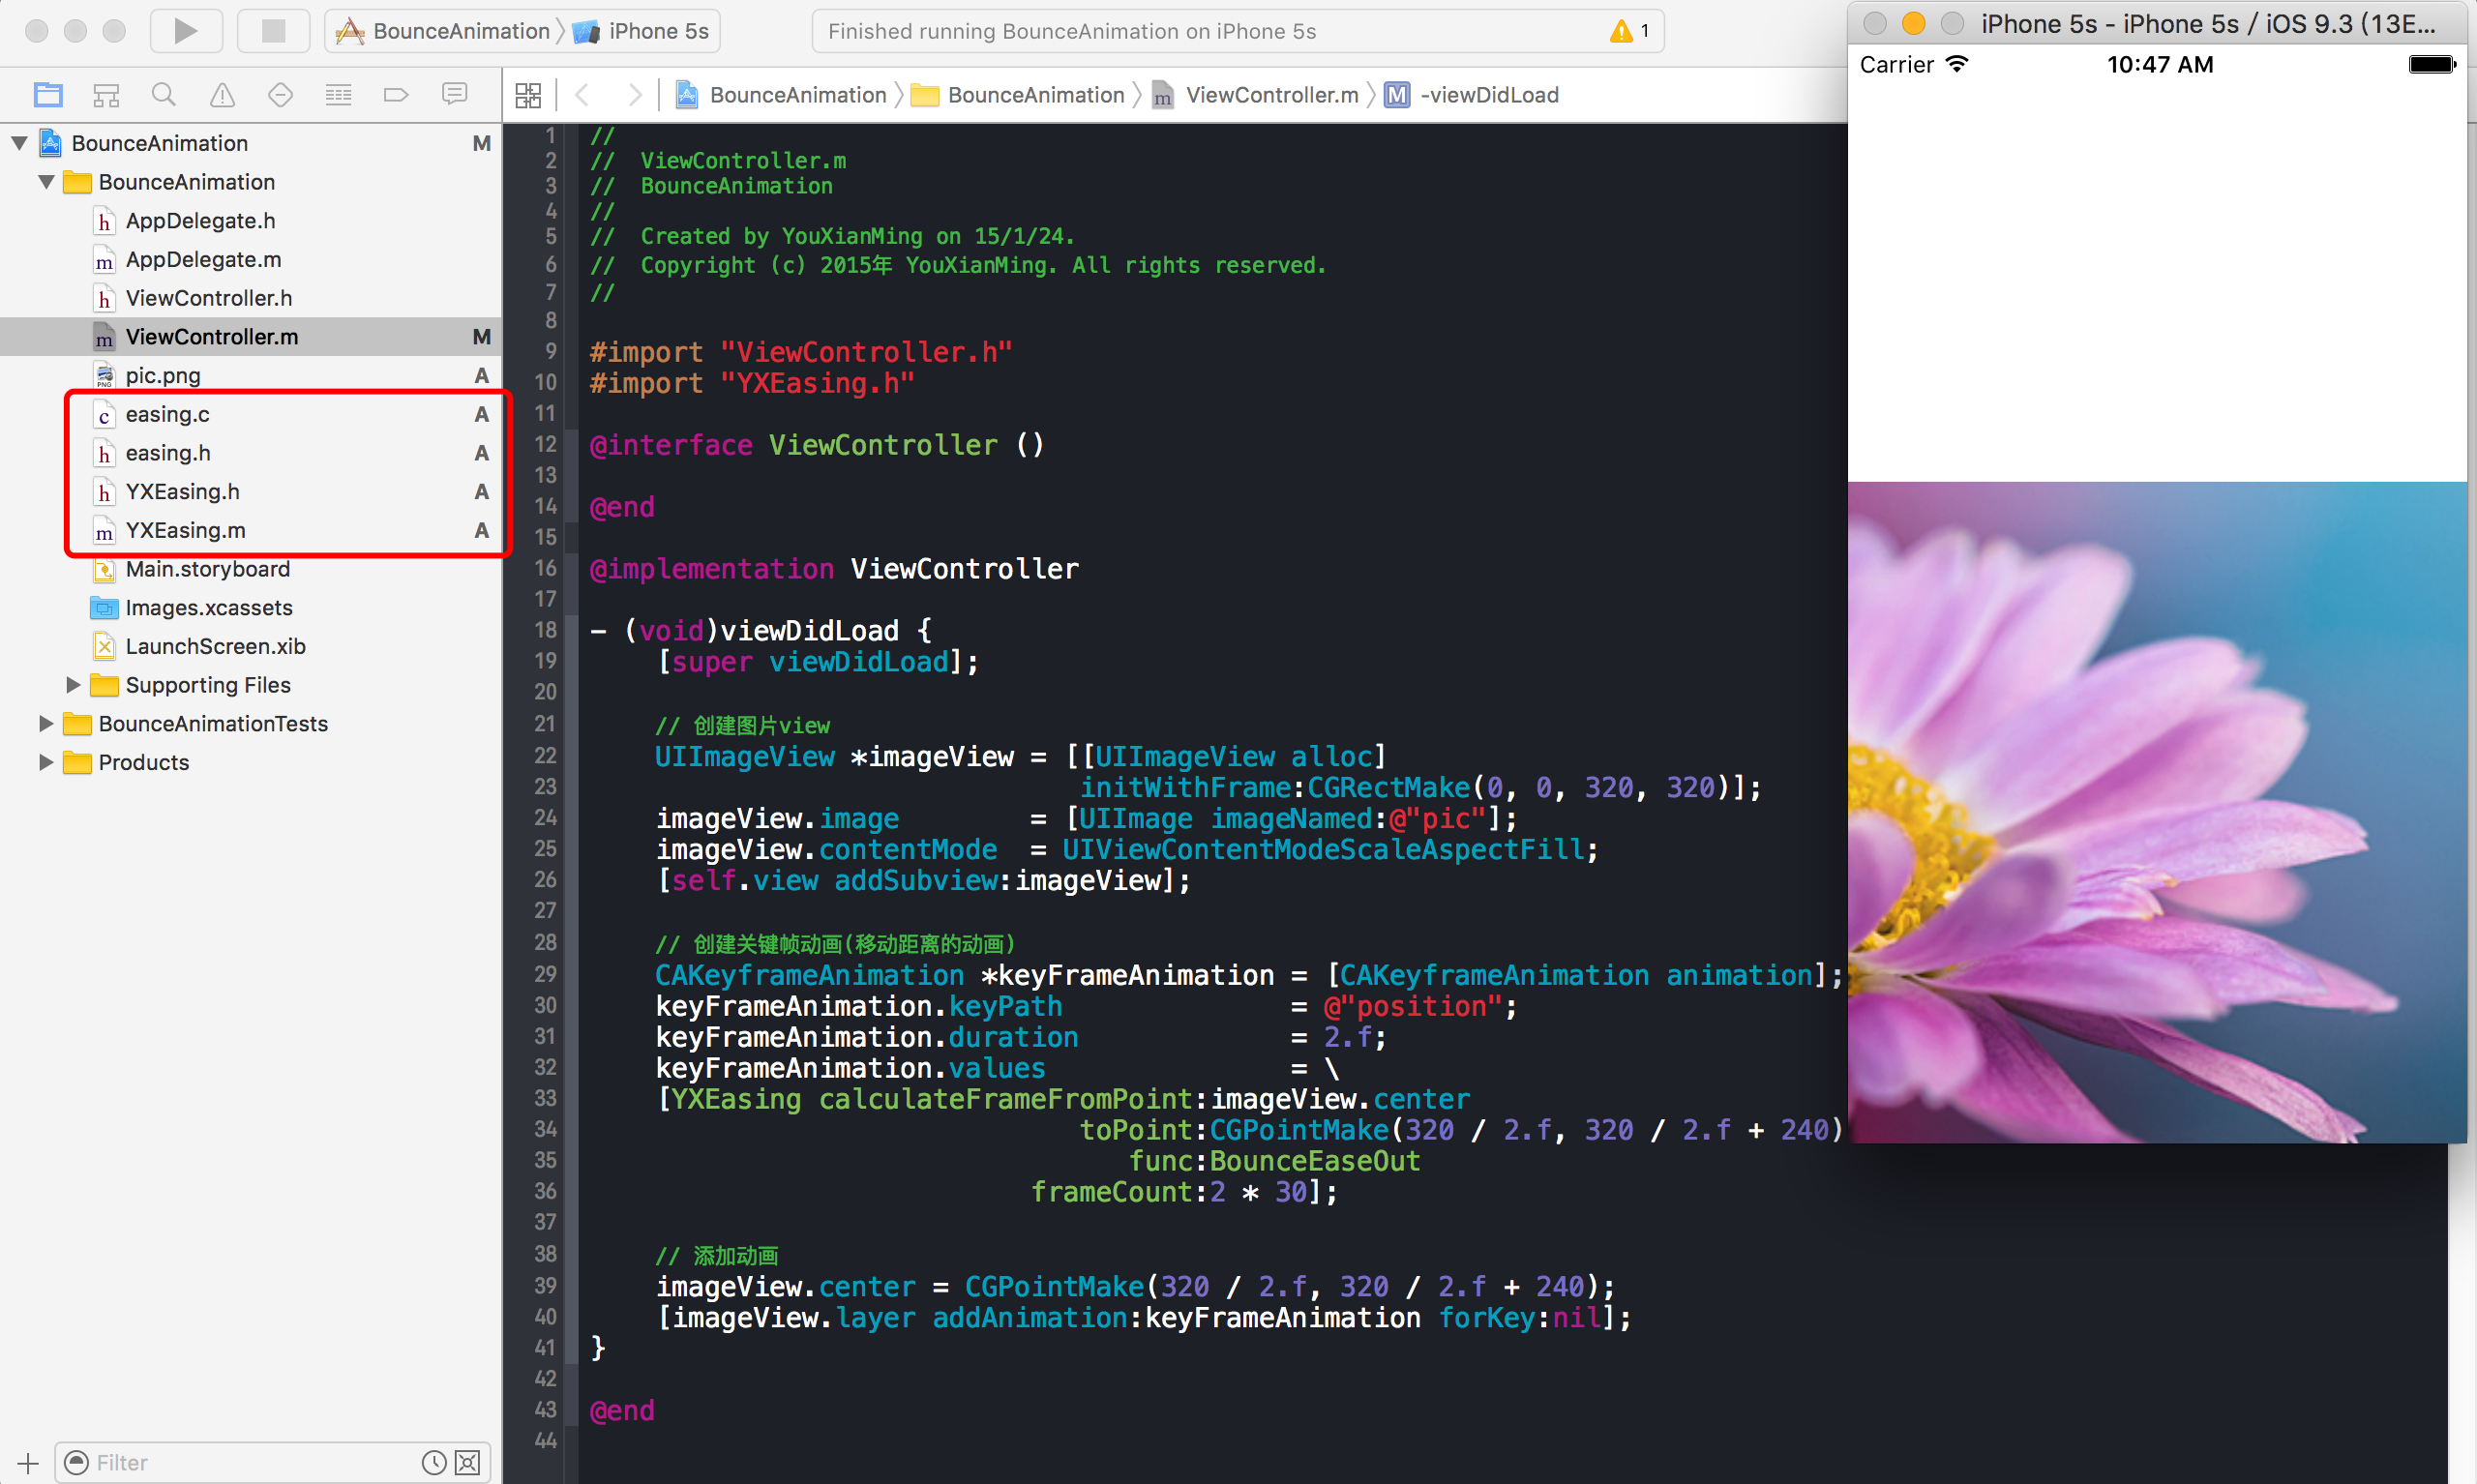Show the Breakpoint navigator icon
The image size is (2477, 1484).
coord(396,95)
